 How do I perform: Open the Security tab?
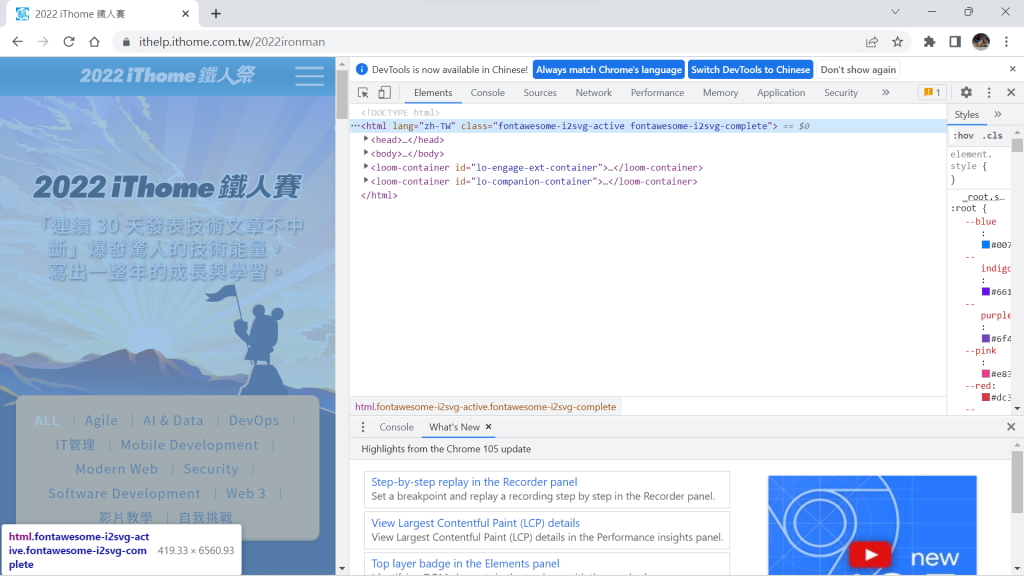tap(840, 93)
